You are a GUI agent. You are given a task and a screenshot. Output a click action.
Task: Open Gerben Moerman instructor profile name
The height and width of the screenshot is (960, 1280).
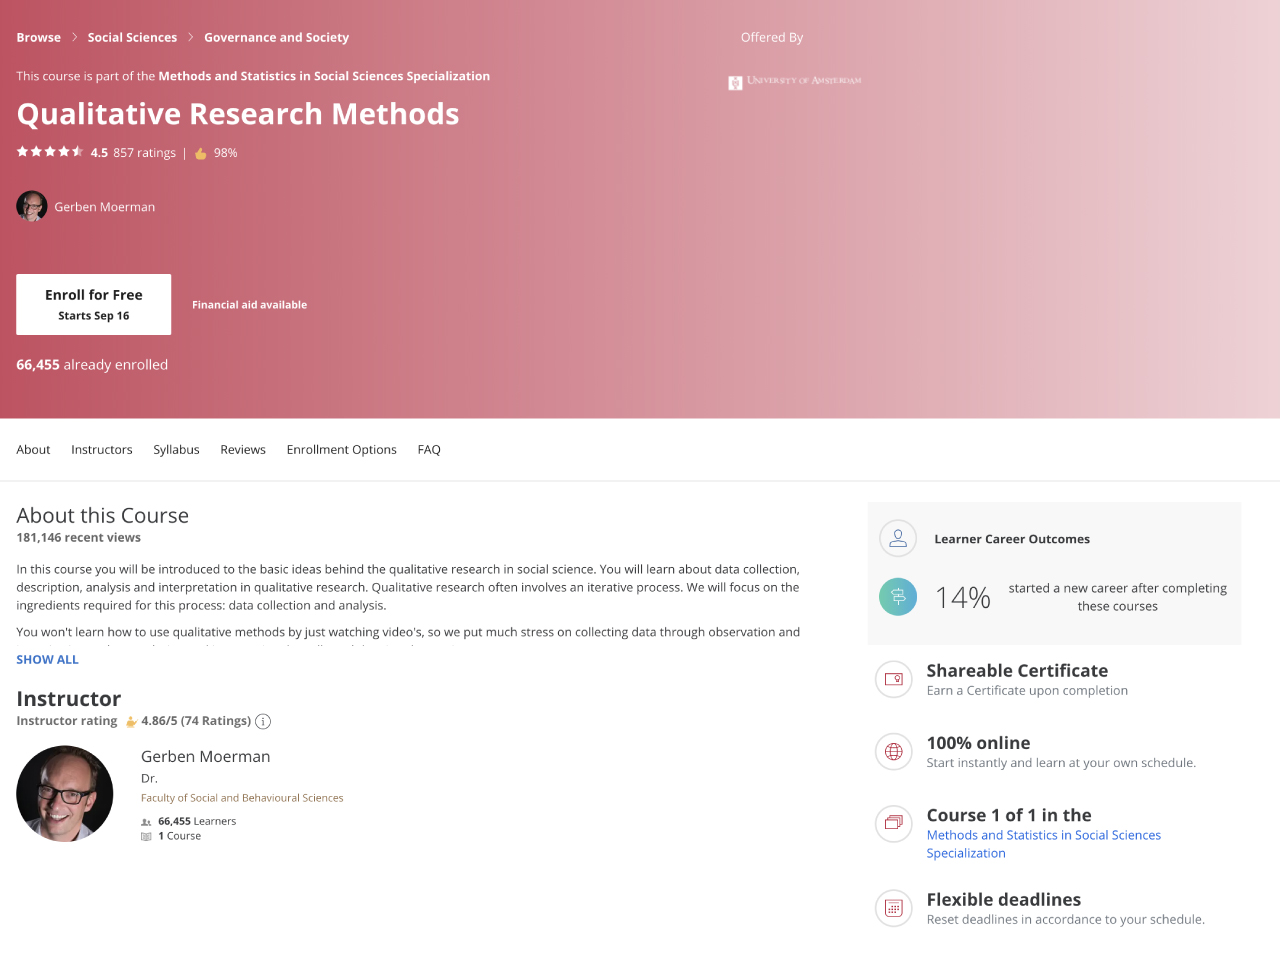click(x=206, y=757)
